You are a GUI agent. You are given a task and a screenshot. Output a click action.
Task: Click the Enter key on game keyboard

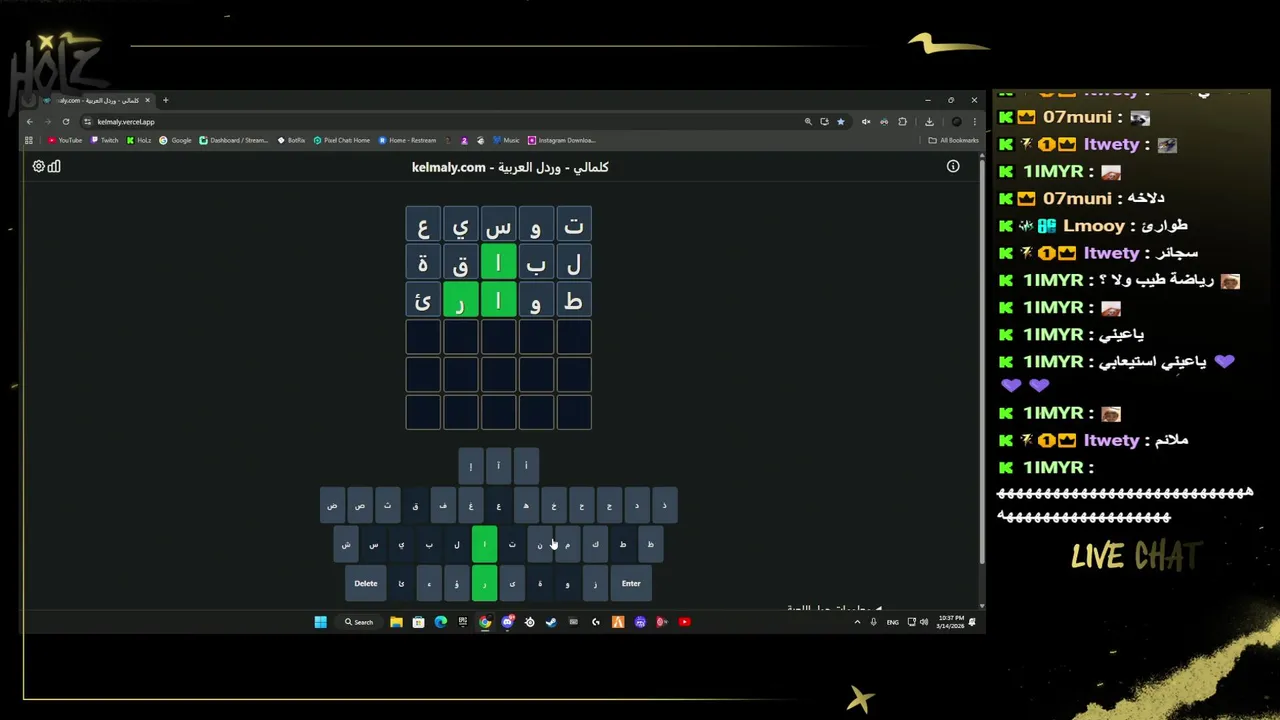point(631,583)
